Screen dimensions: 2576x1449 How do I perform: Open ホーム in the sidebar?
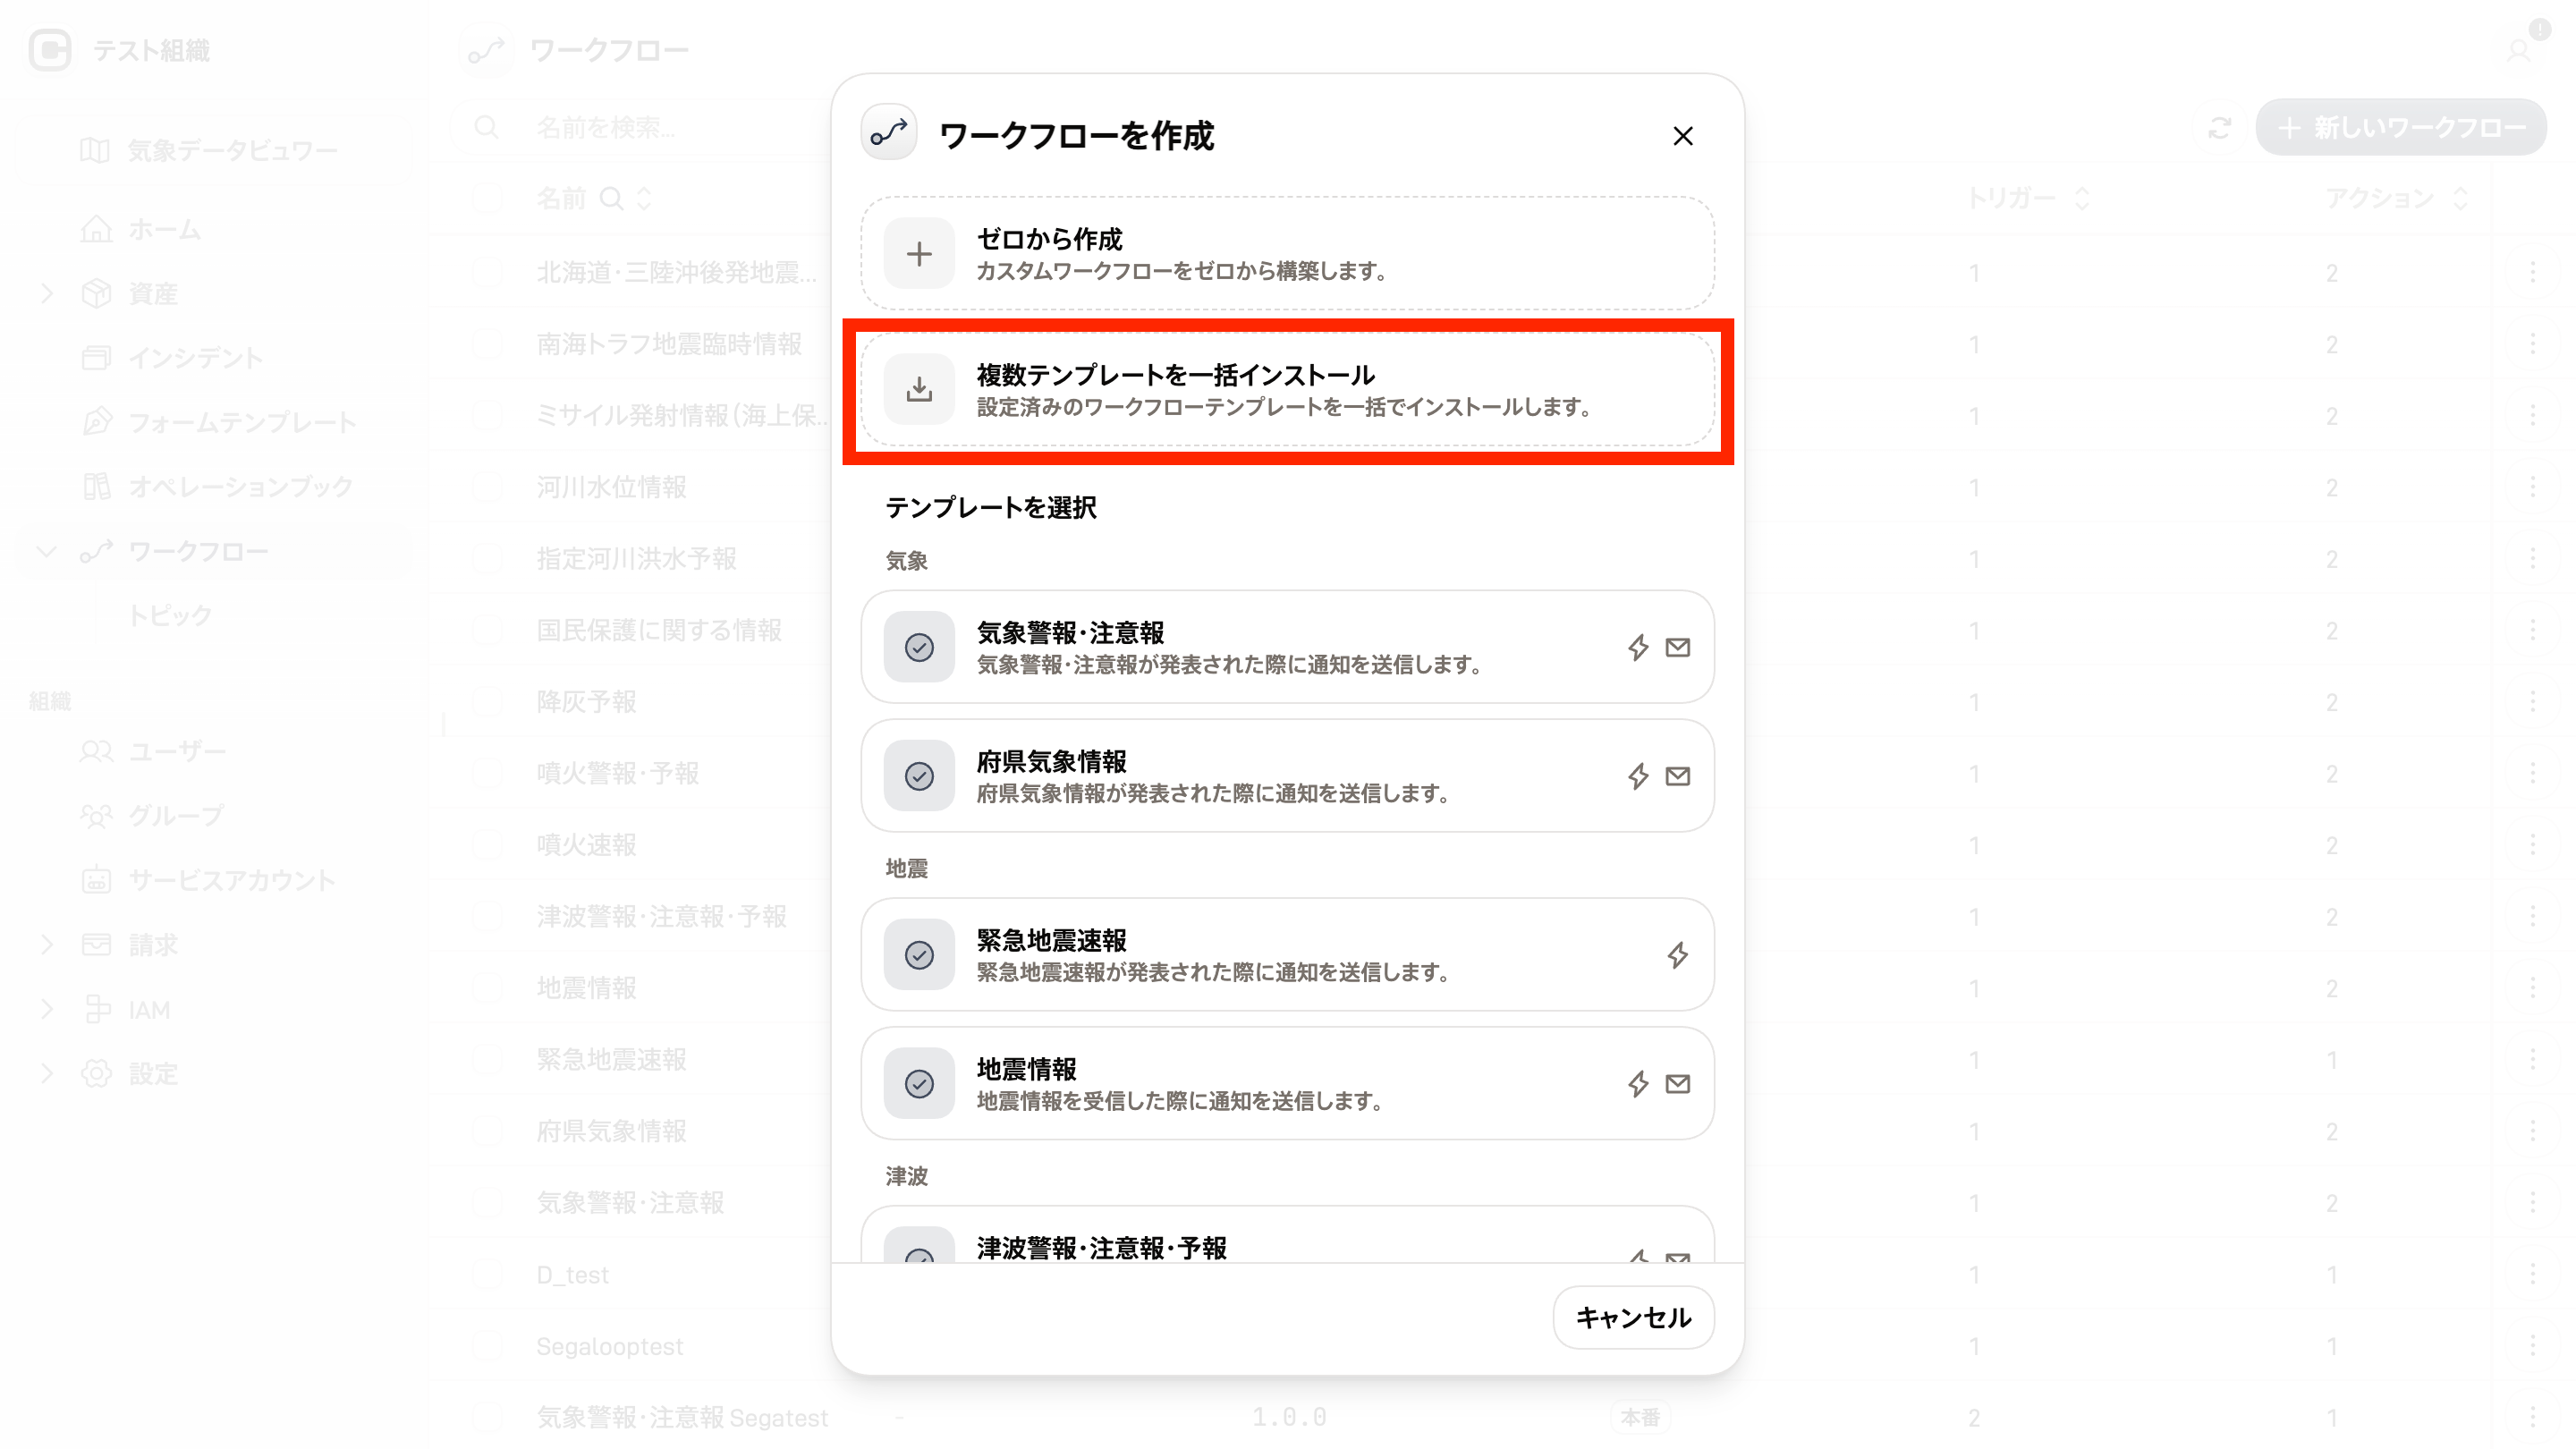point(214,229)
